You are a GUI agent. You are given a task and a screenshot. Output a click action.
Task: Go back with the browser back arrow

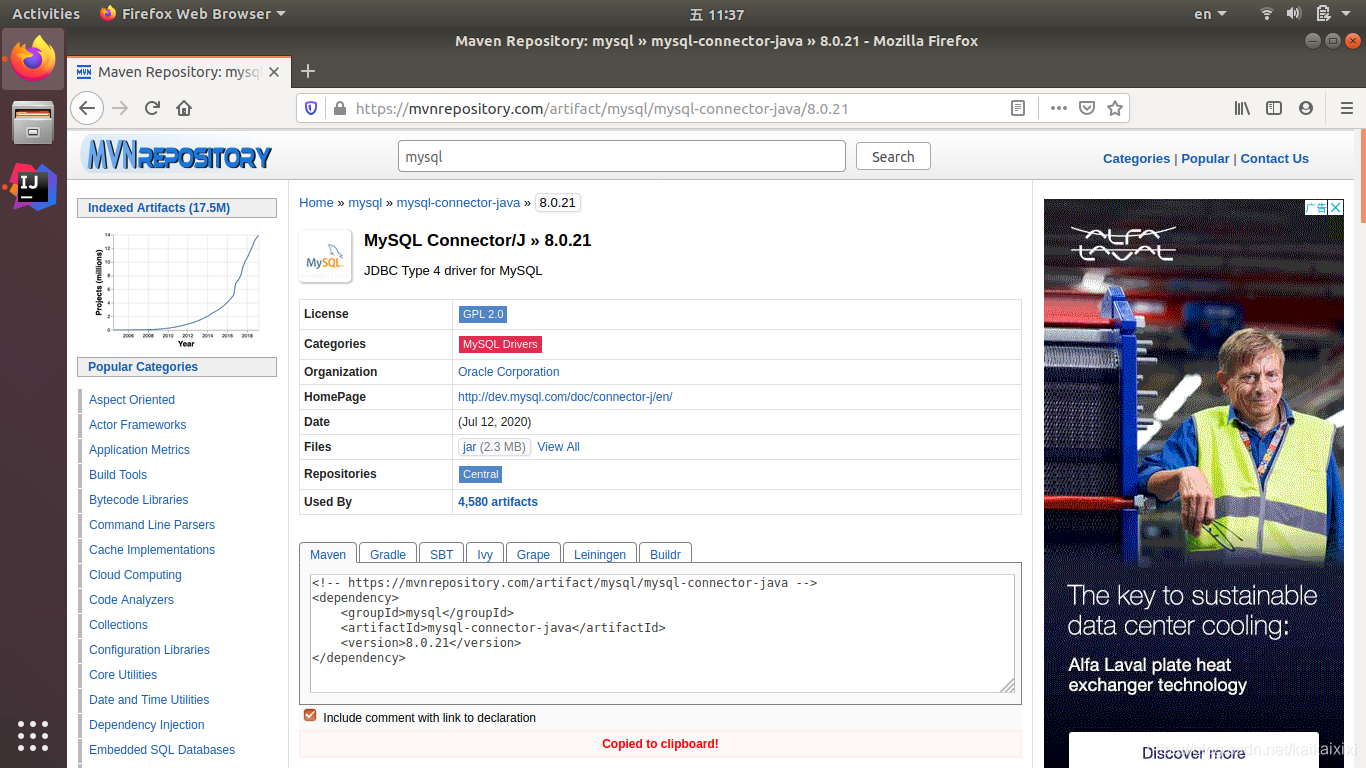click(87, 108)
